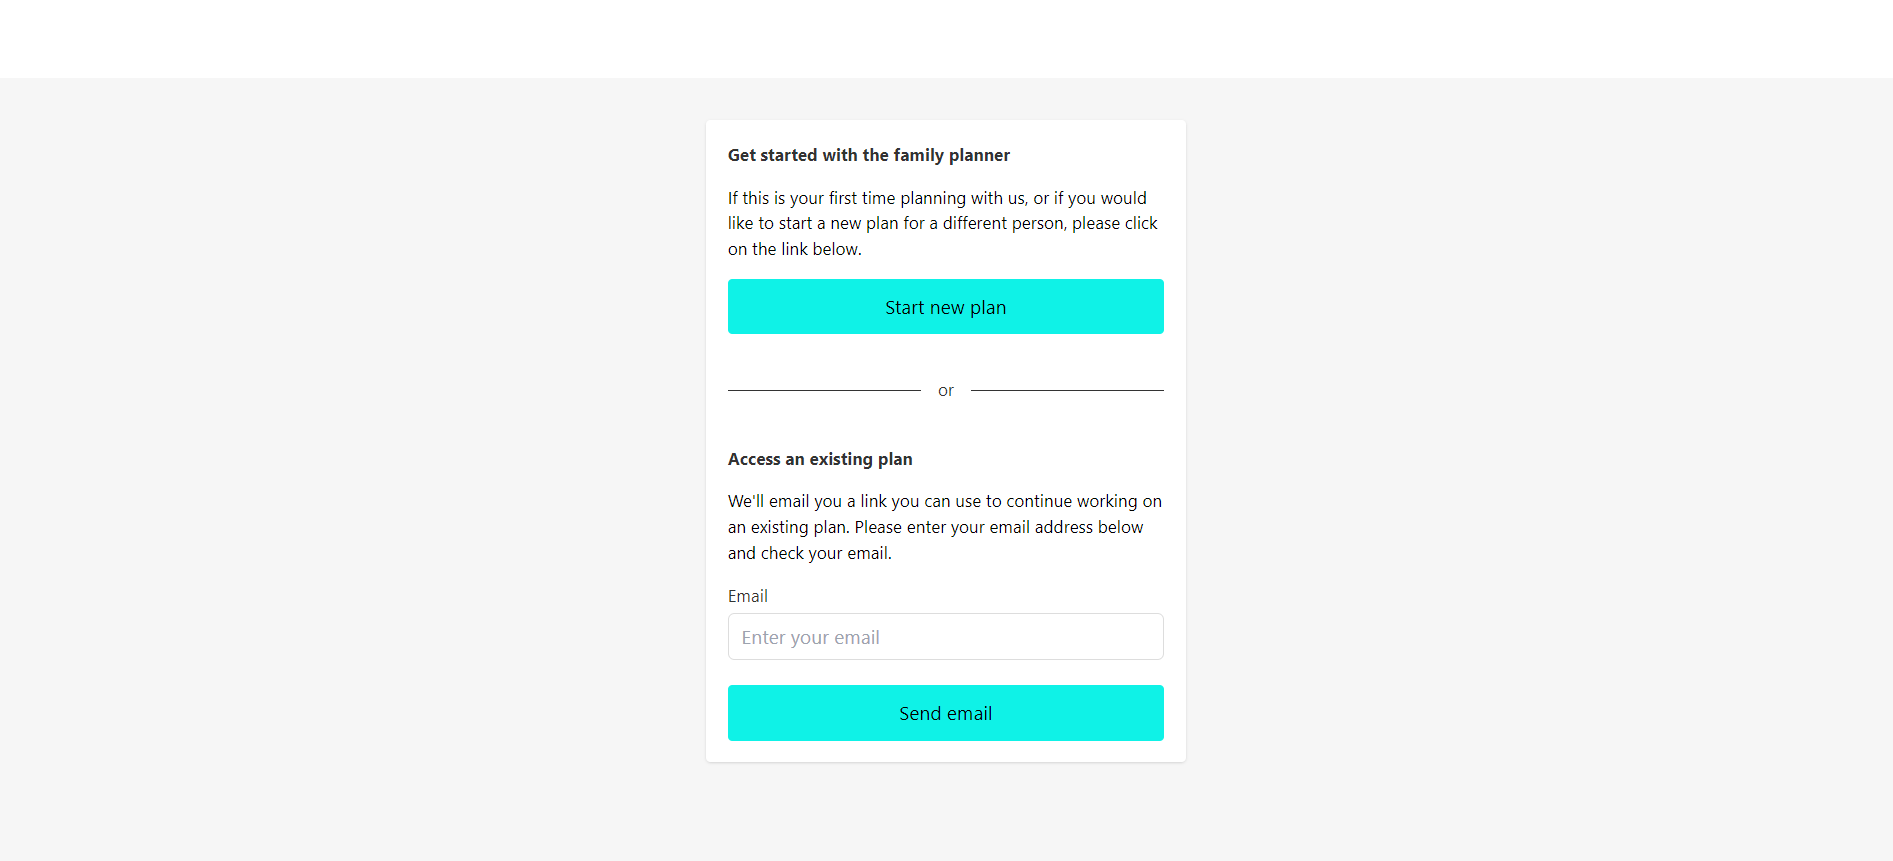Click the 'or' divider text
This screenshot has height=861, width=1893.
[945, 391]
